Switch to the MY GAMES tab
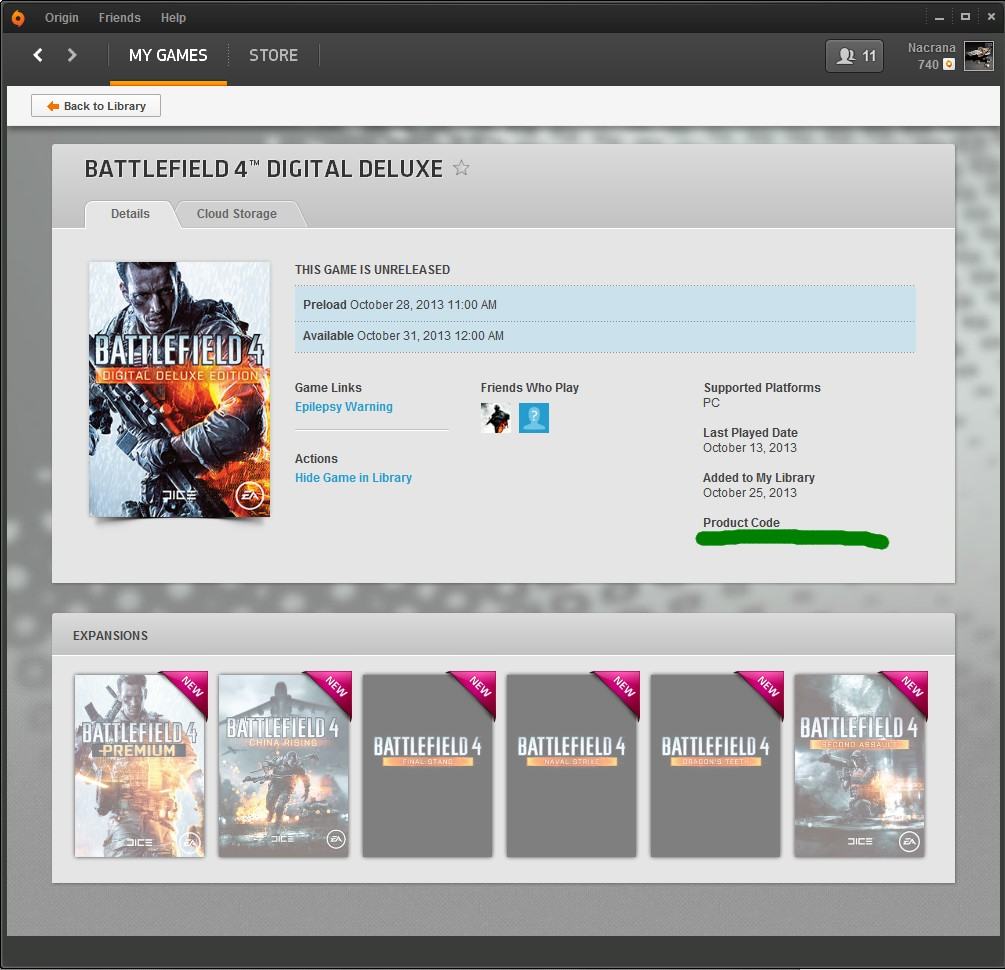 tap(168, 56)
